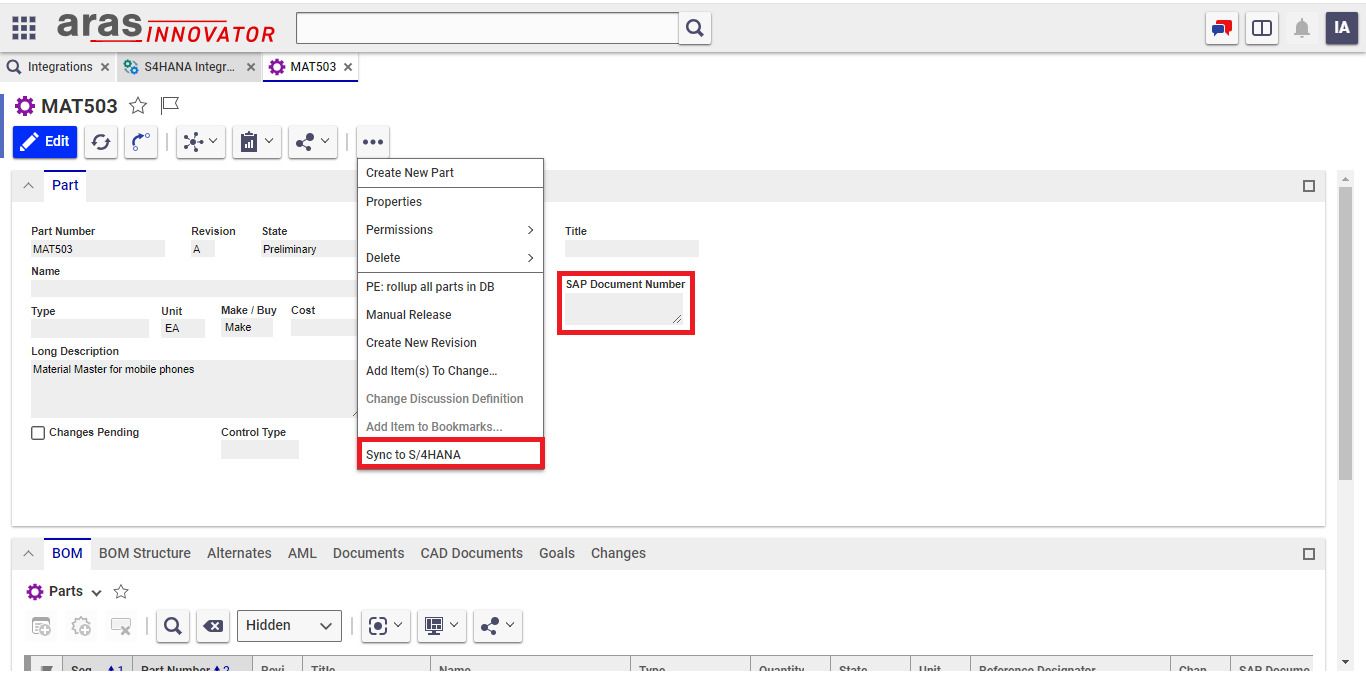Open the monitor display layout dropdown
Viewport: 1366px width, 682px height.
(x=441, y=626)
